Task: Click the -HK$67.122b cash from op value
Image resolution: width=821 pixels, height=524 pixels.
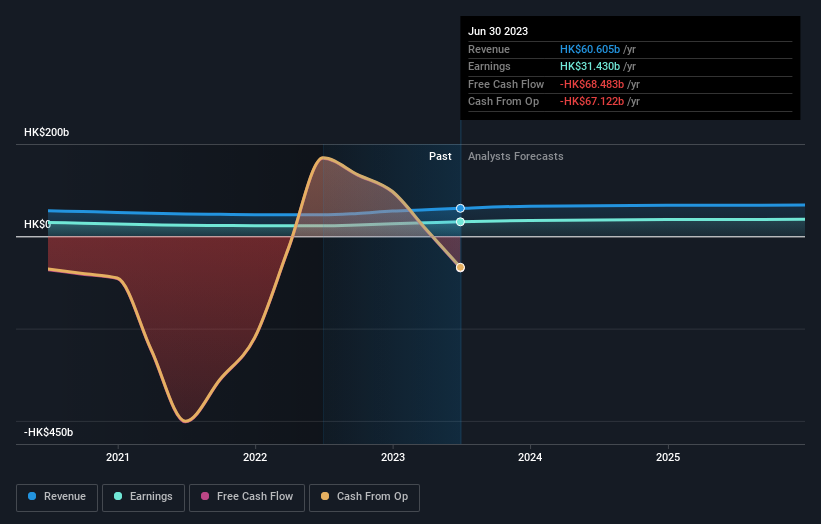Action: (x=592, y=102)
